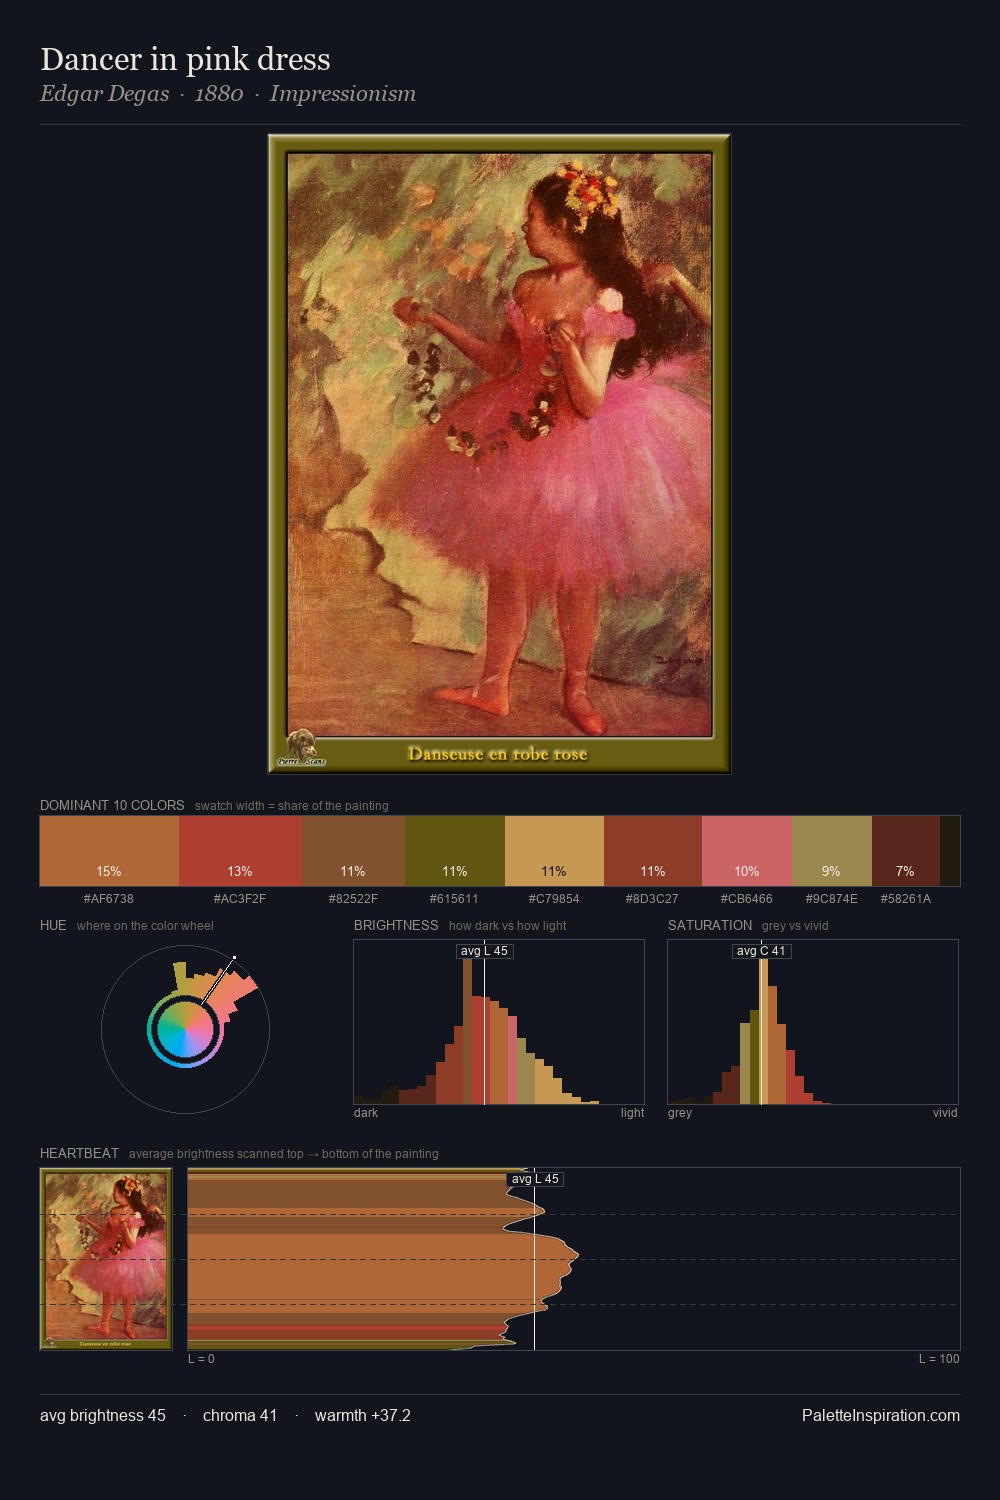Open the main Dancer in pink dress painting
Image resolution: width=1000 pixels, height=1500 pixels.
coord(500,453)
